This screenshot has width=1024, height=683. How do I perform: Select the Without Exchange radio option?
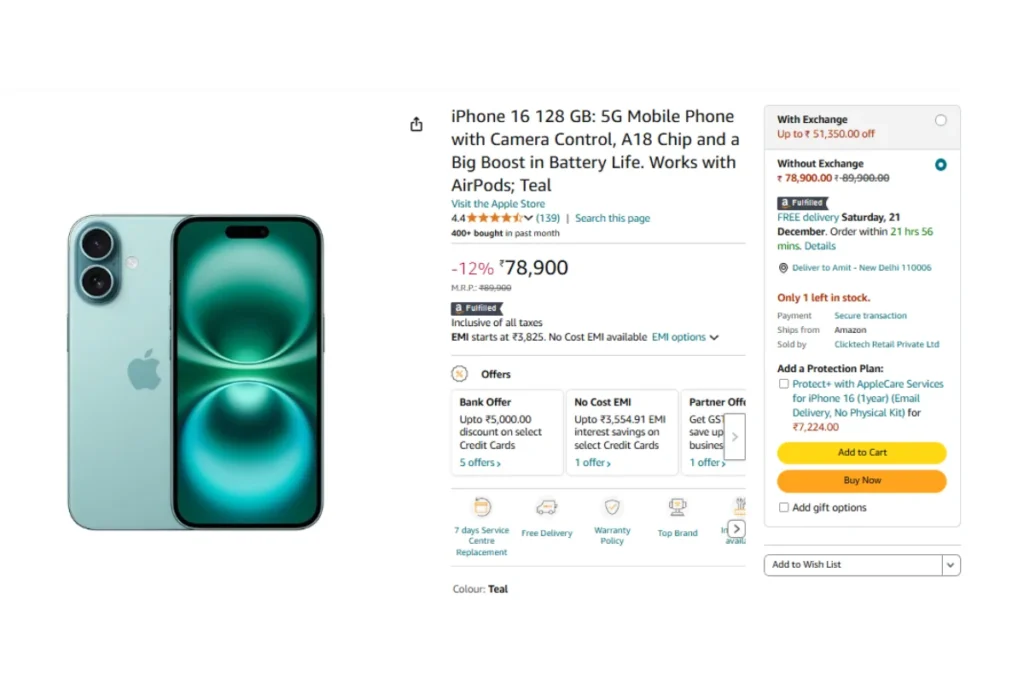tap(940, 165)
